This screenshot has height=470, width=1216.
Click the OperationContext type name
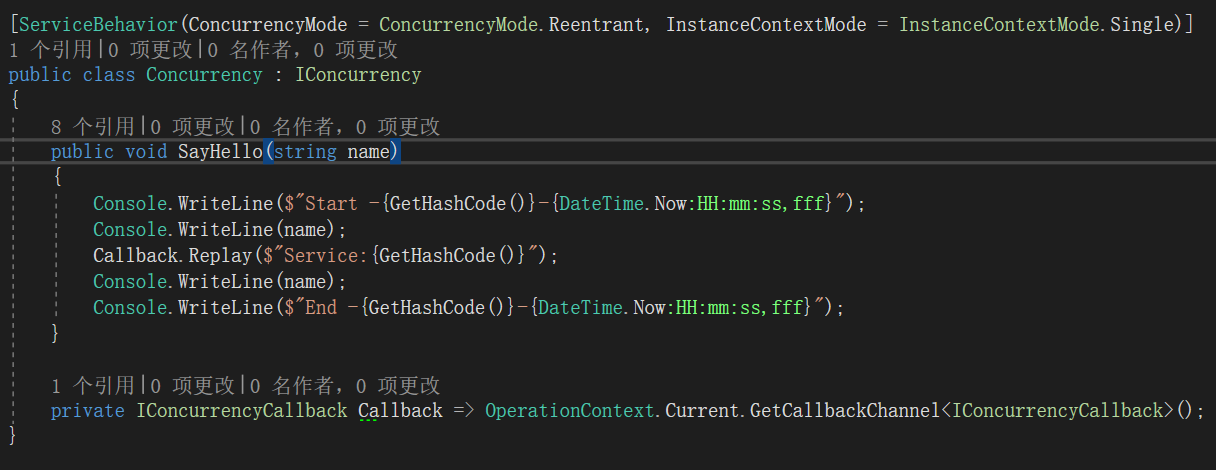point(570,412)
